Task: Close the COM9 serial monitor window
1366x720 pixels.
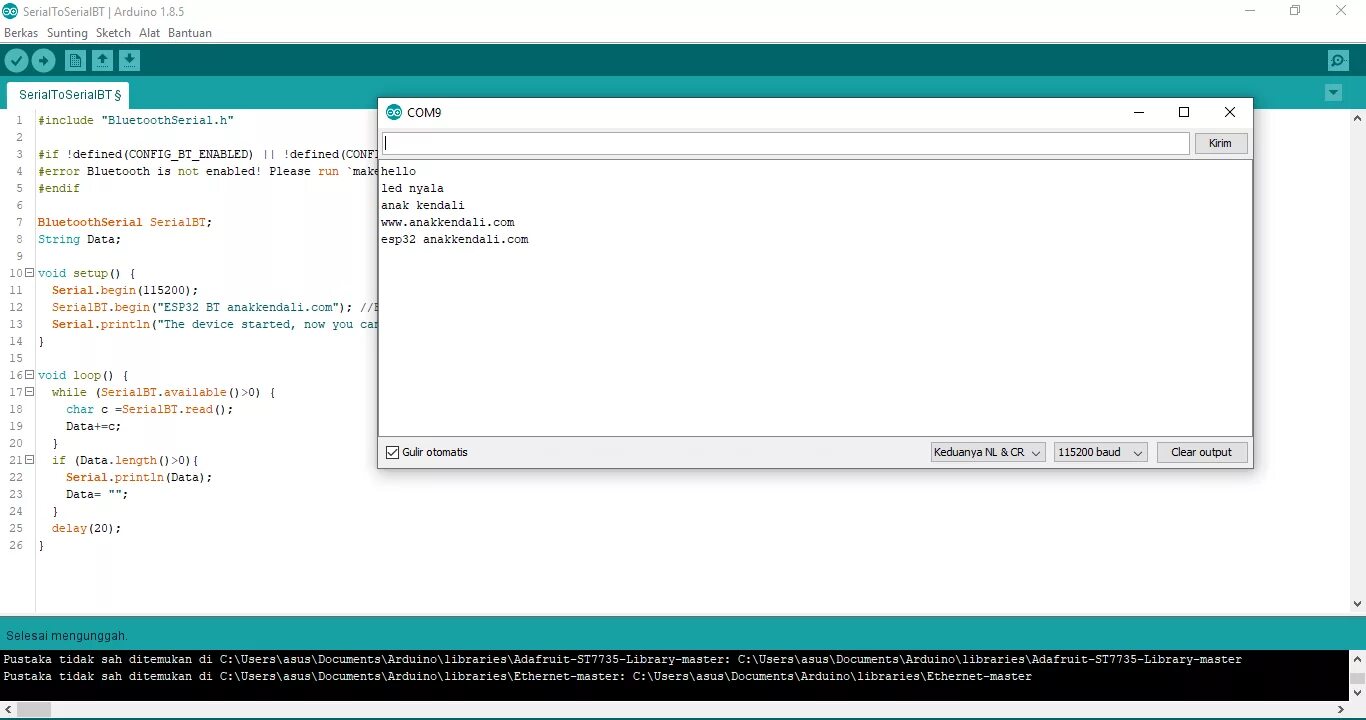Action: (x=1230, y=112)
